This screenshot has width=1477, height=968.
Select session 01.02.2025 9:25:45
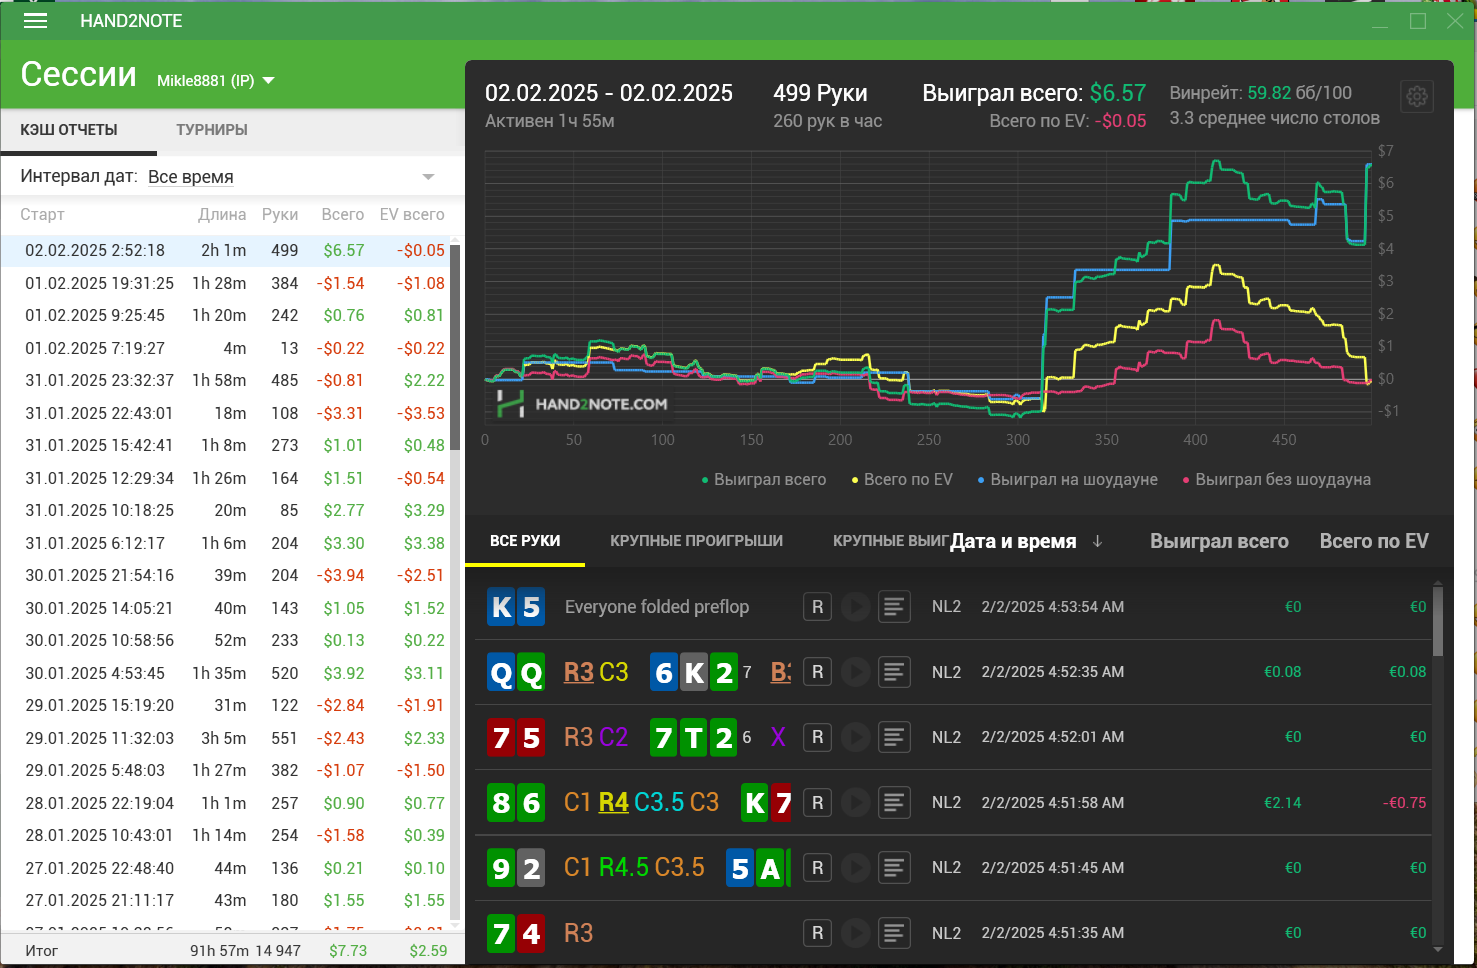[x=225, y=315]
